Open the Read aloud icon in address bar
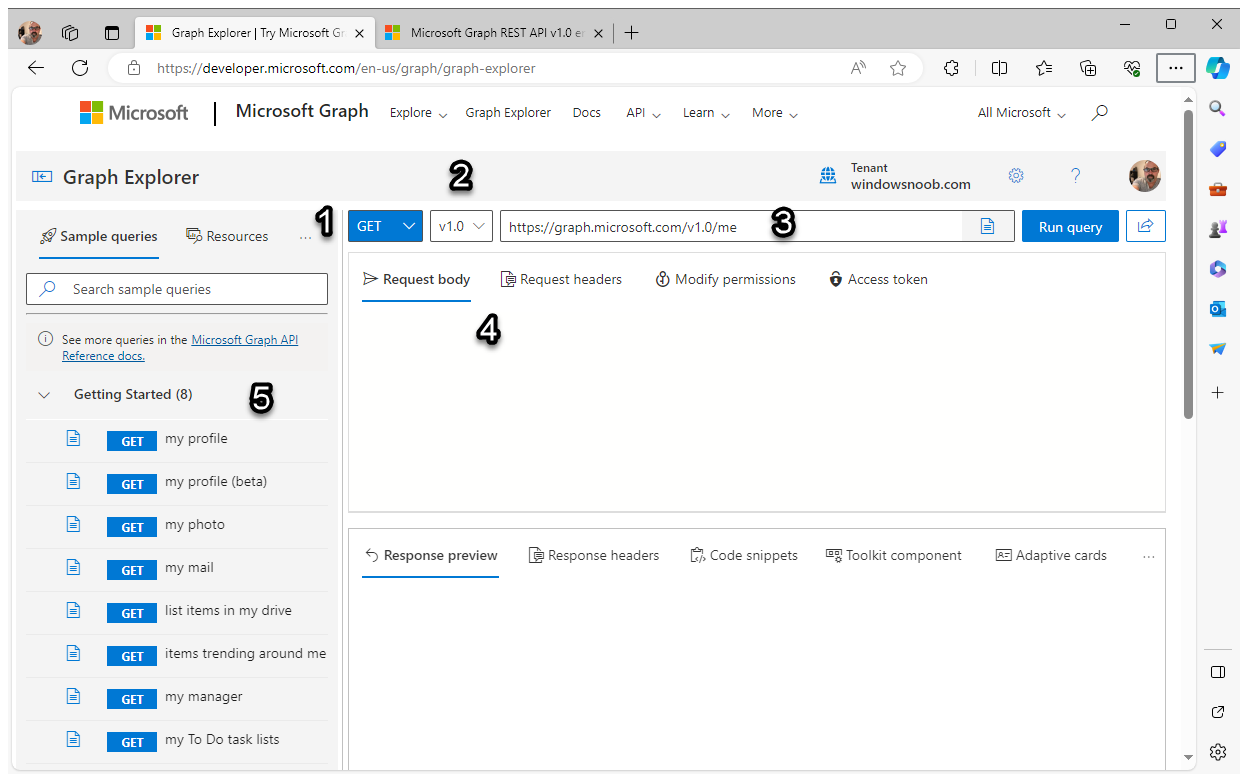 click(x=858, y=68)
